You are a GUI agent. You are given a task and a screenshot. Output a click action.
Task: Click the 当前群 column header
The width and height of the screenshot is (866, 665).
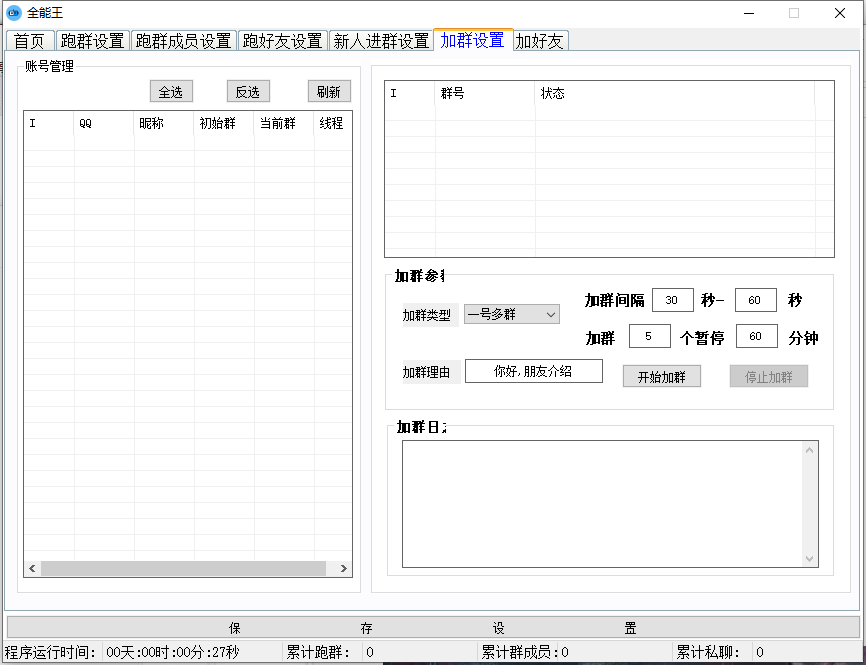pos(284,123)
